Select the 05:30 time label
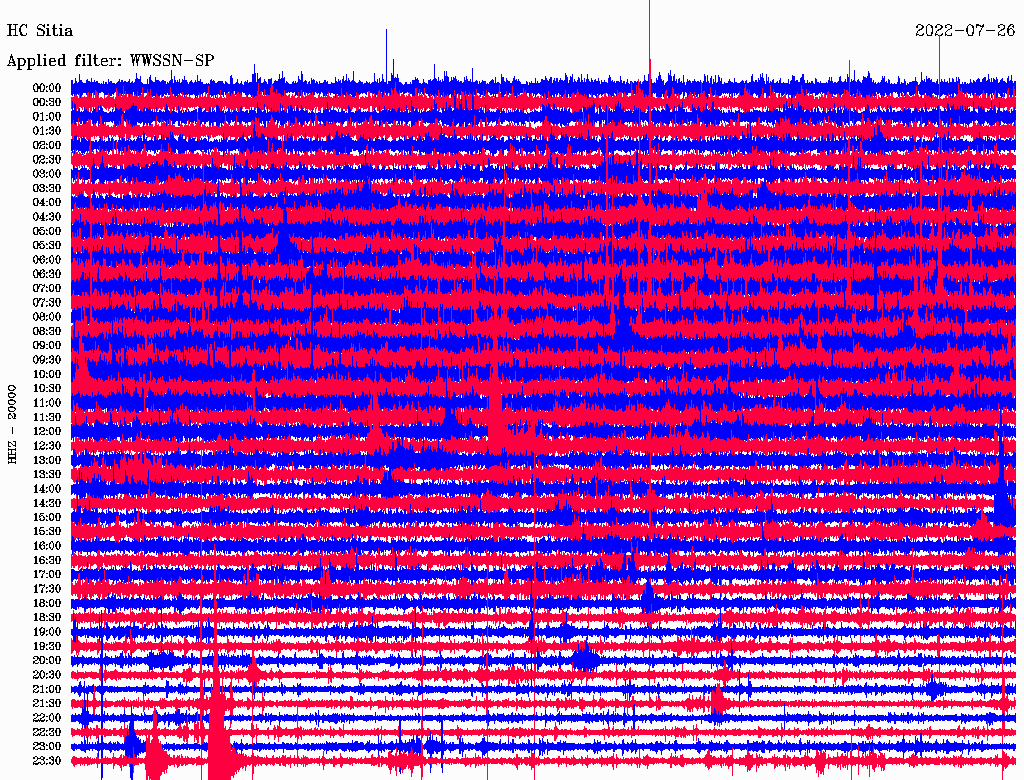 [47, 246]
